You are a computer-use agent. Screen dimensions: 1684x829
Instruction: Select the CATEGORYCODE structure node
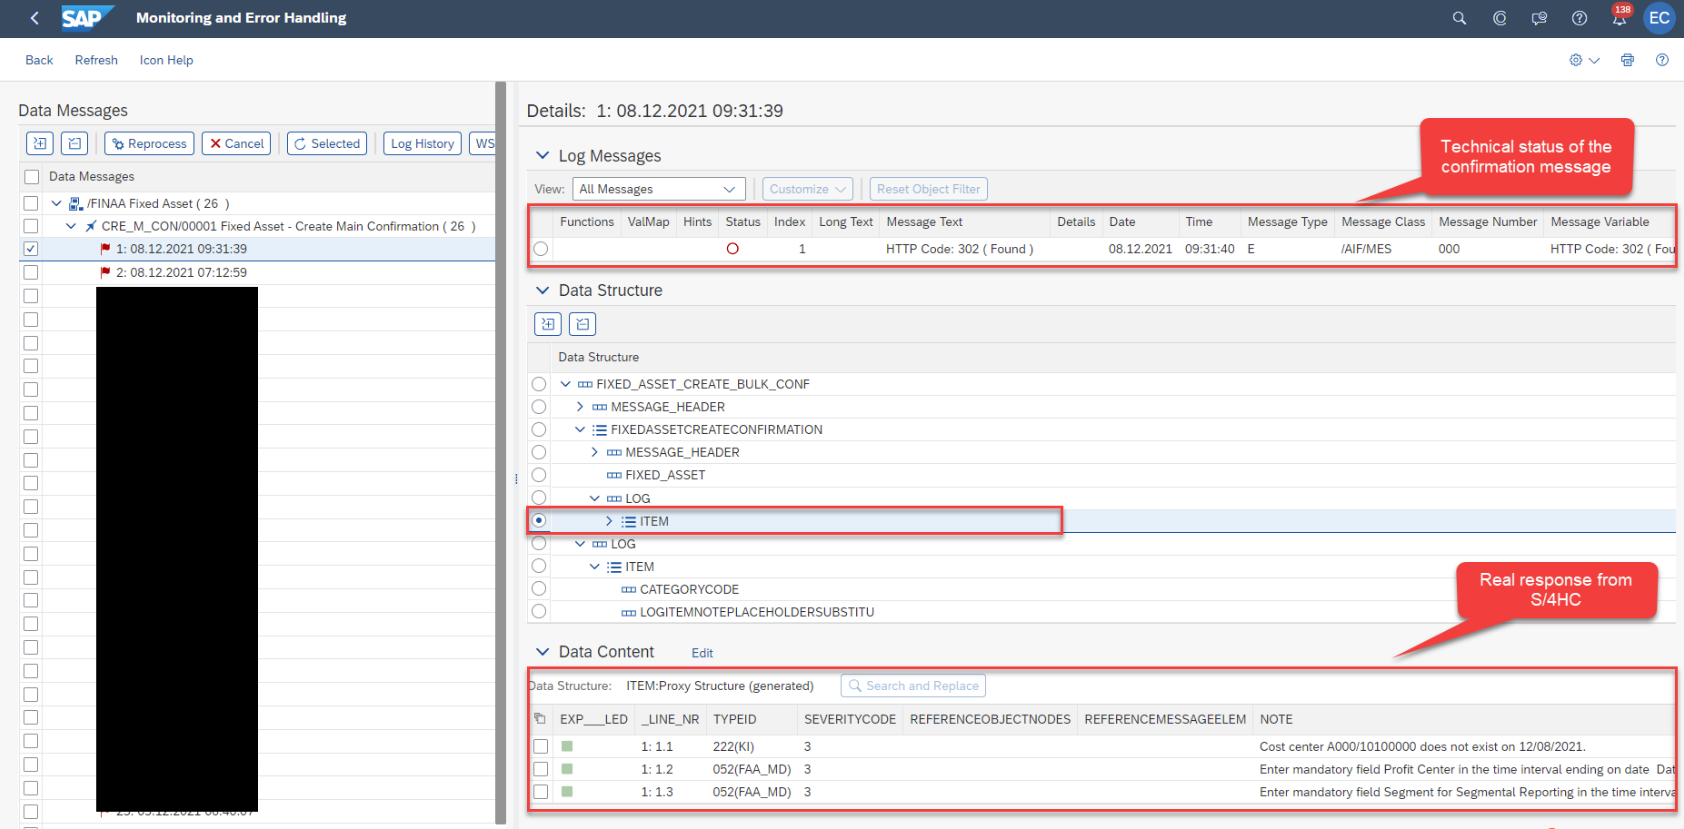coord(689,590)
